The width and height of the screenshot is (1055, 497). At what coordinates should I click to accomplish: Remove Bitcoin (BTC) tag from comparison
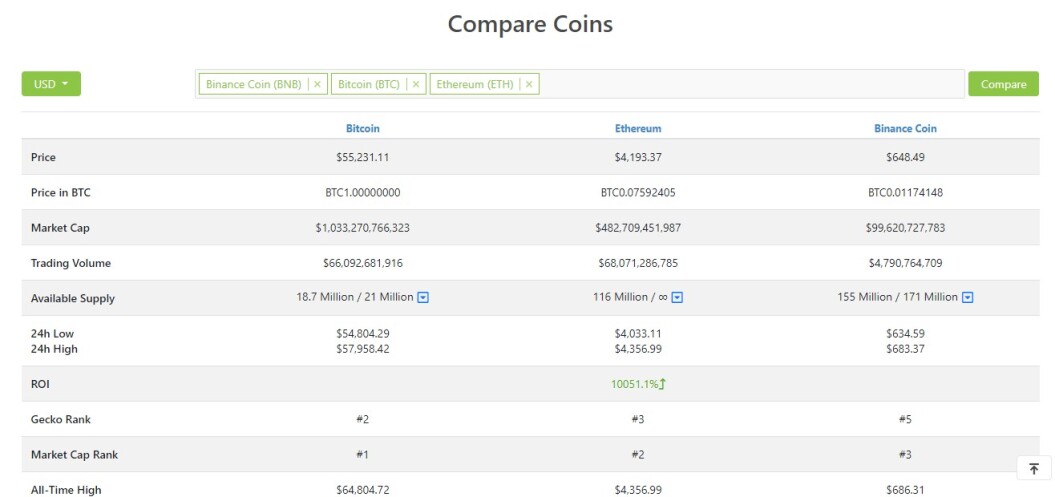(x=416, y=84)
